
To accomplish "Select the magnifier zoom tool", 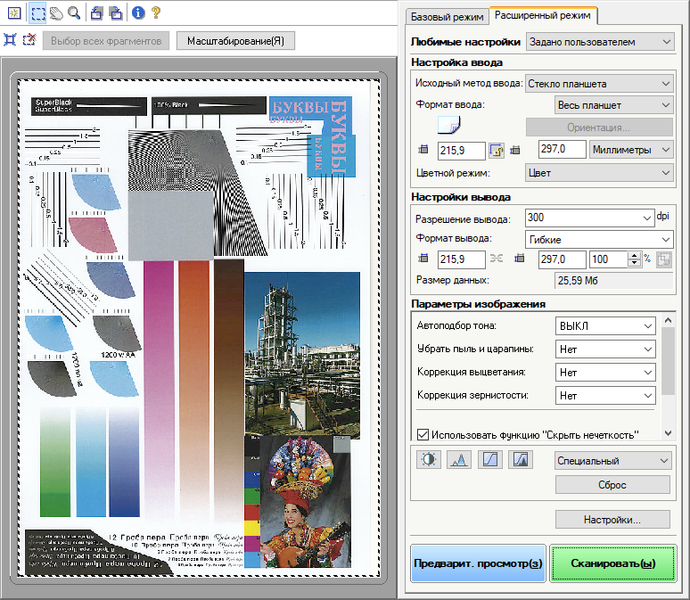I will coord(74,13).
